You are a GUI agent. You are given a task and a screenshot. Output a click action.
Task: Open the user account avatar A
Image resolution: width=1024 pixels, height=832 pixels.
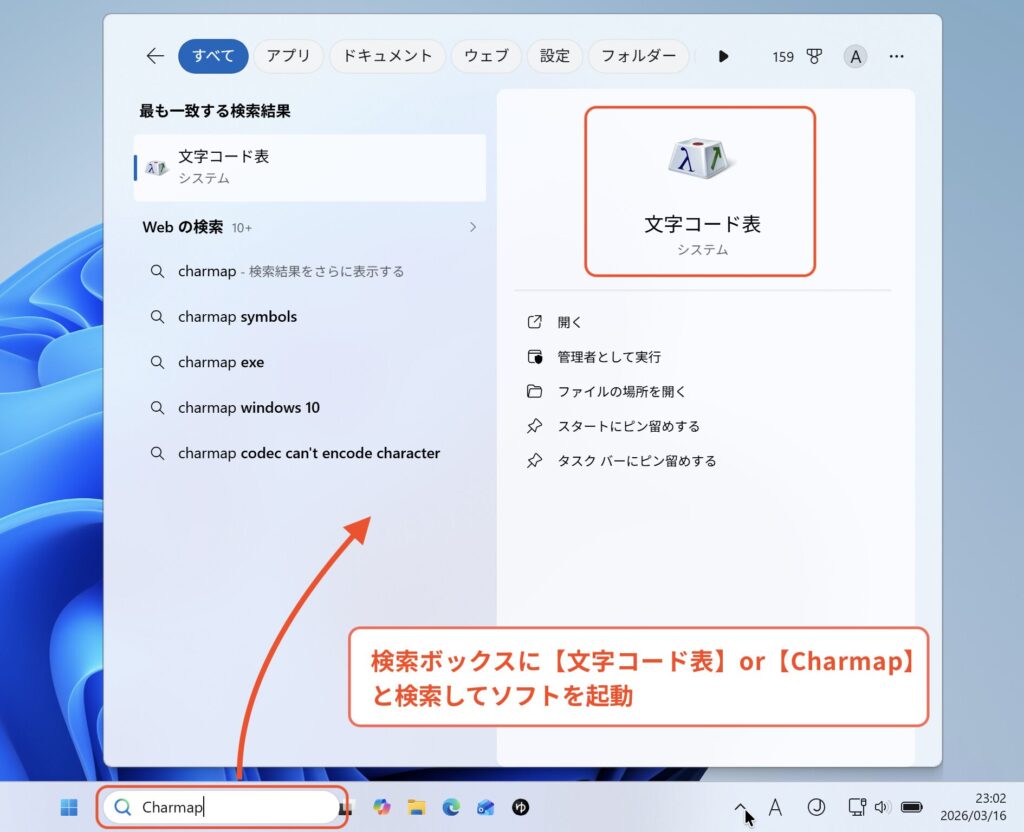pos(854,57)
